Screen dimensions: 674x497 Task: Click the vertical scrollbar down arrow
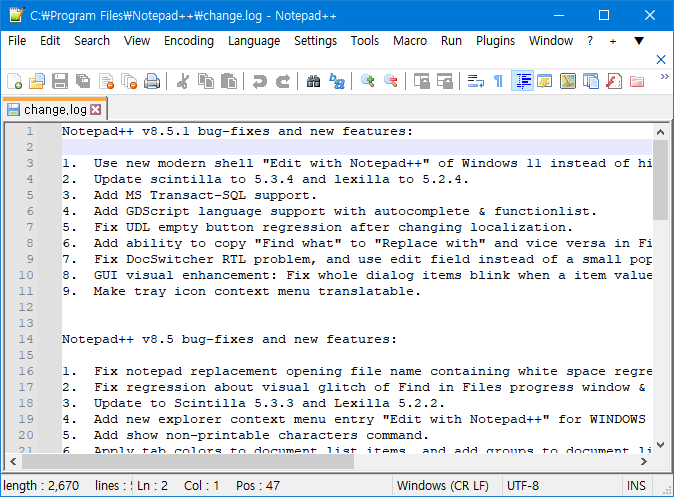661,445
